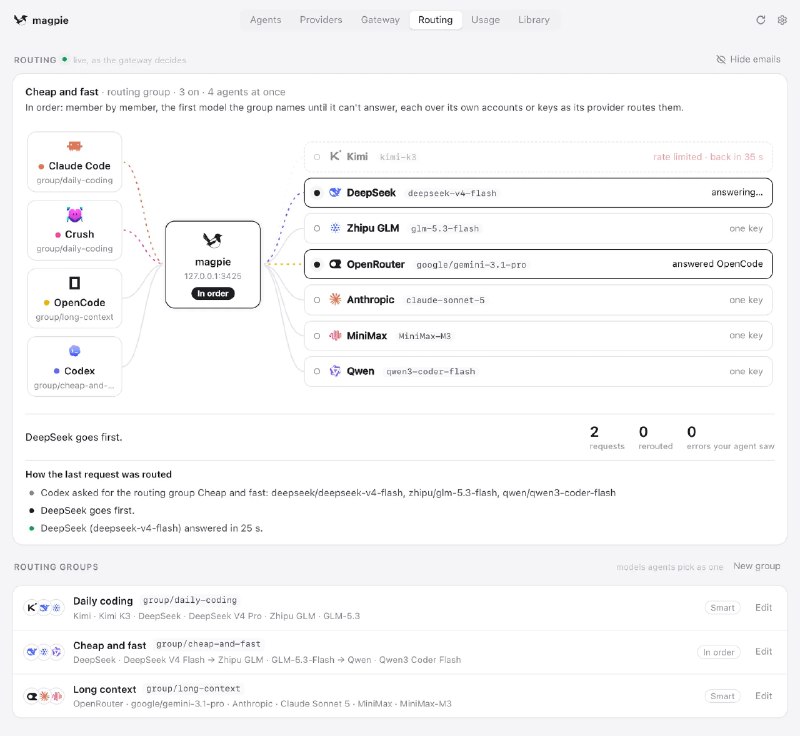
Task: Select the Qwen row radio circle
Action: (x=317, y=371)
